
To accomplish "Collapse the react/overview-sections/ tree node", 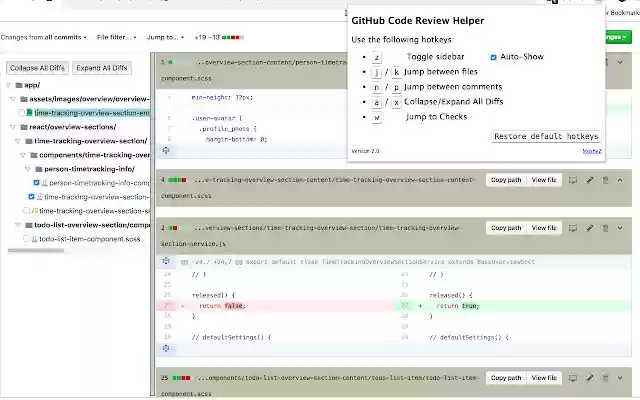I will click(x=13, y=127).
